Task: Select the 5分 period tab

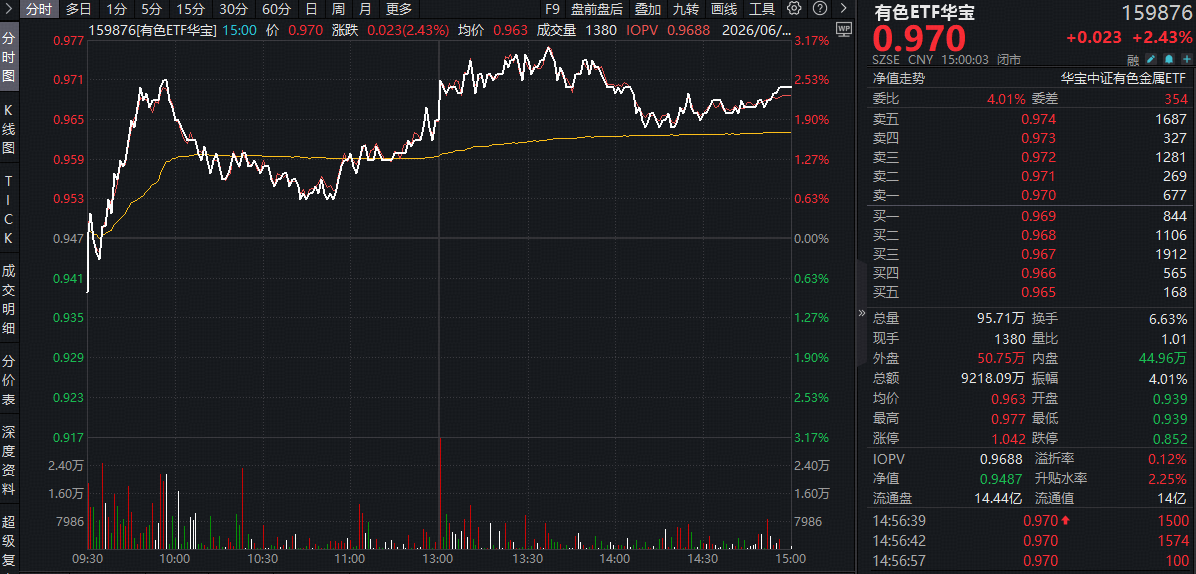Action: click(x=151, y=9)
